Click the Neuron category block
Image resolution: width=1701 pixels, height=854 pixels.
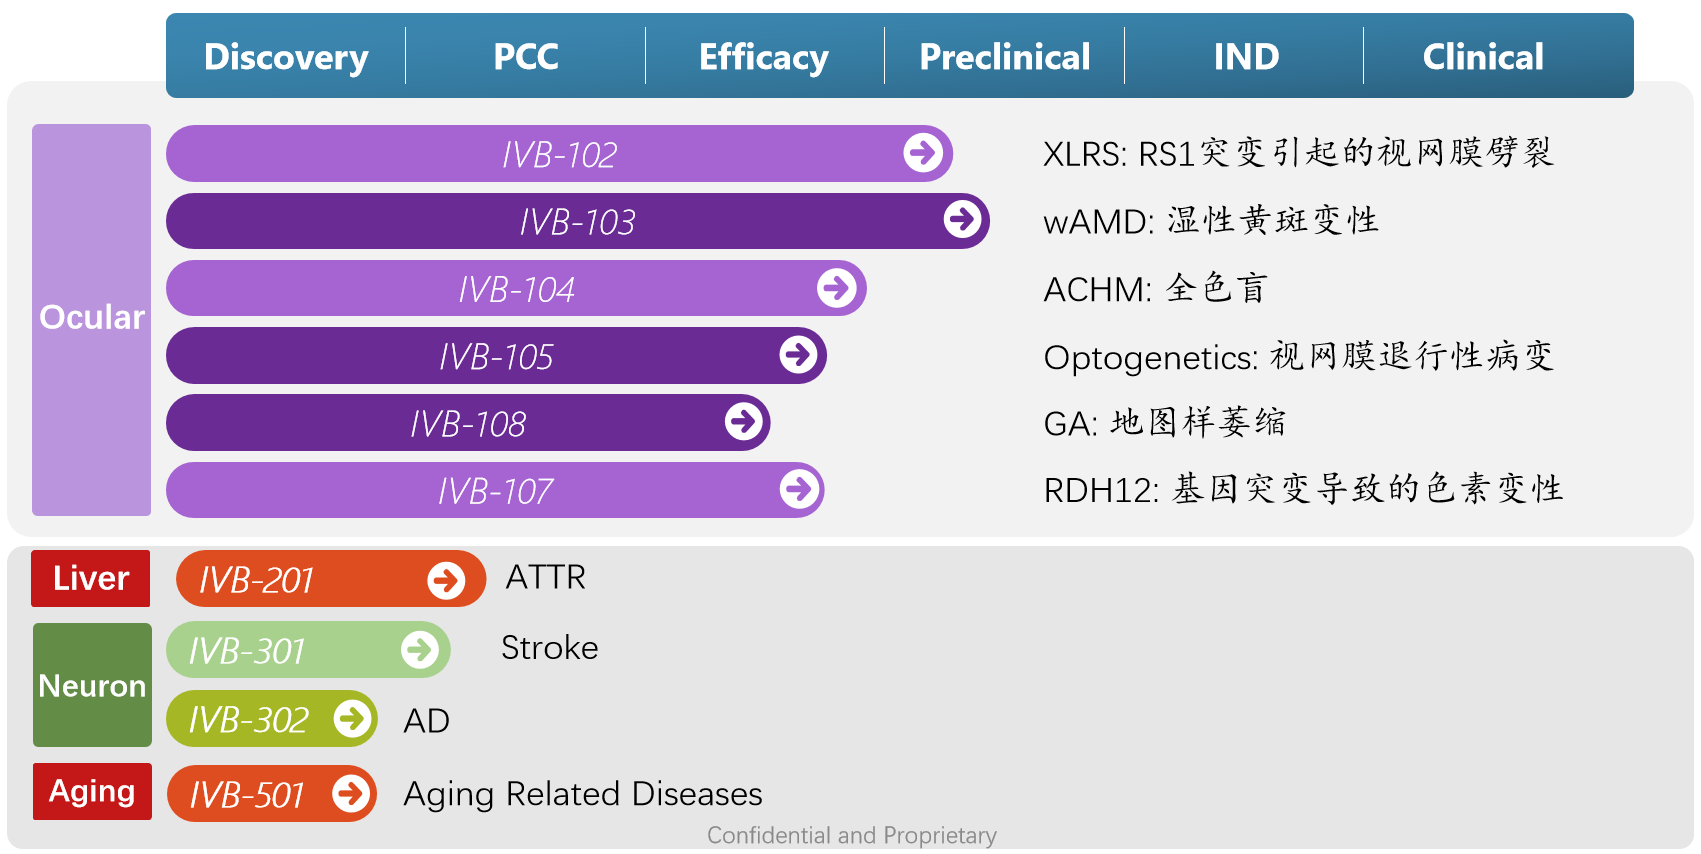(x=92, y=685)
